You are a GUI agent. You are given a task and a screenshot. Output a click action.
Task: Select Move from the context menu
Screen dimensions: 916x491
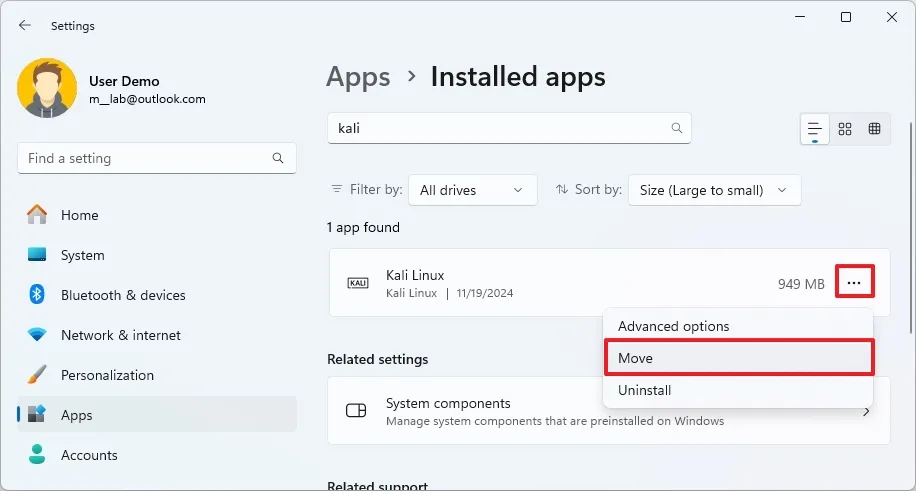pyautogui.click(x=738, y=358)
